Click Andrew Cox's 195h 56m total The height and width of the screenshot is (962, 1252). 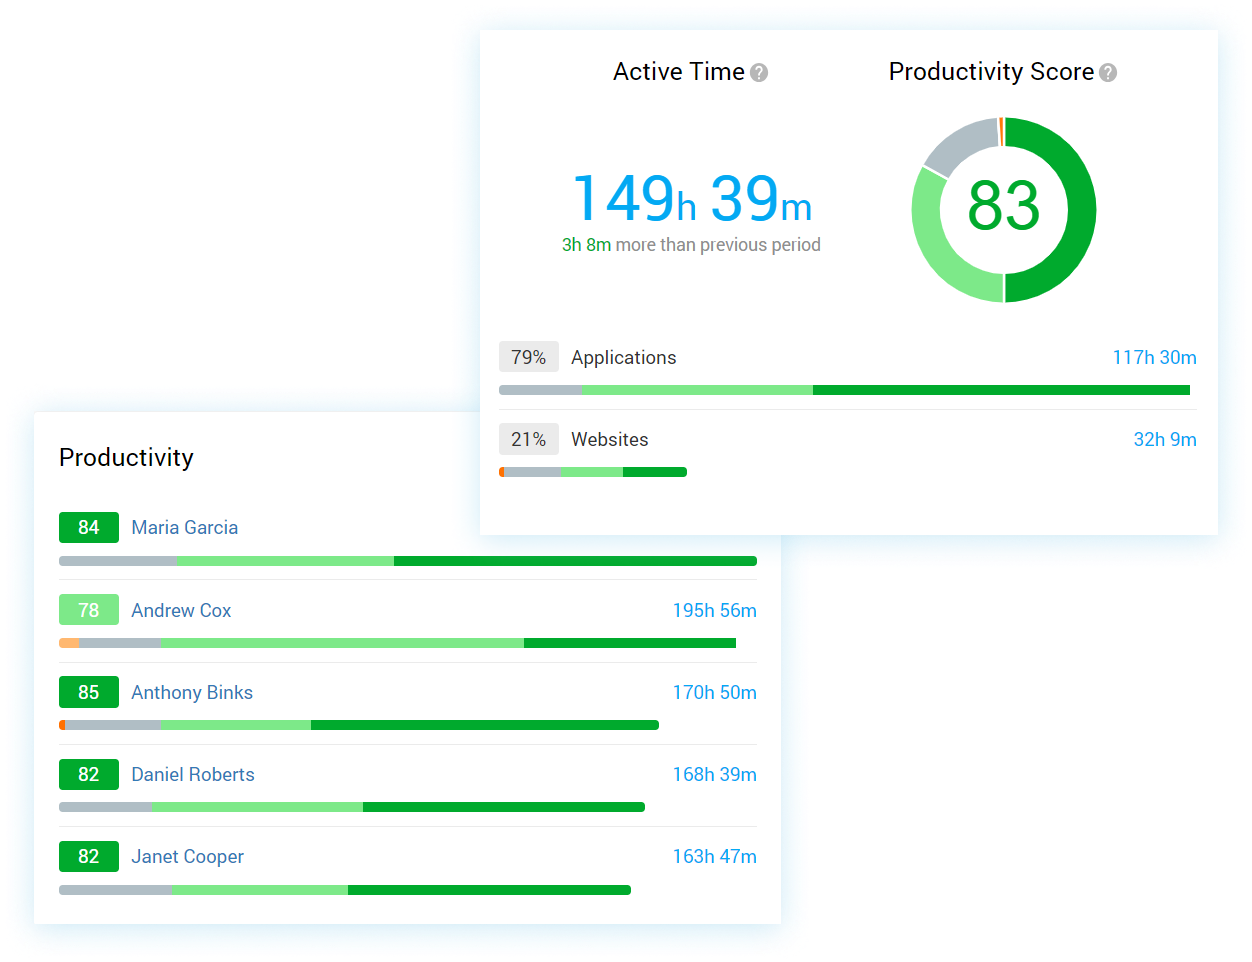[714, 610]
